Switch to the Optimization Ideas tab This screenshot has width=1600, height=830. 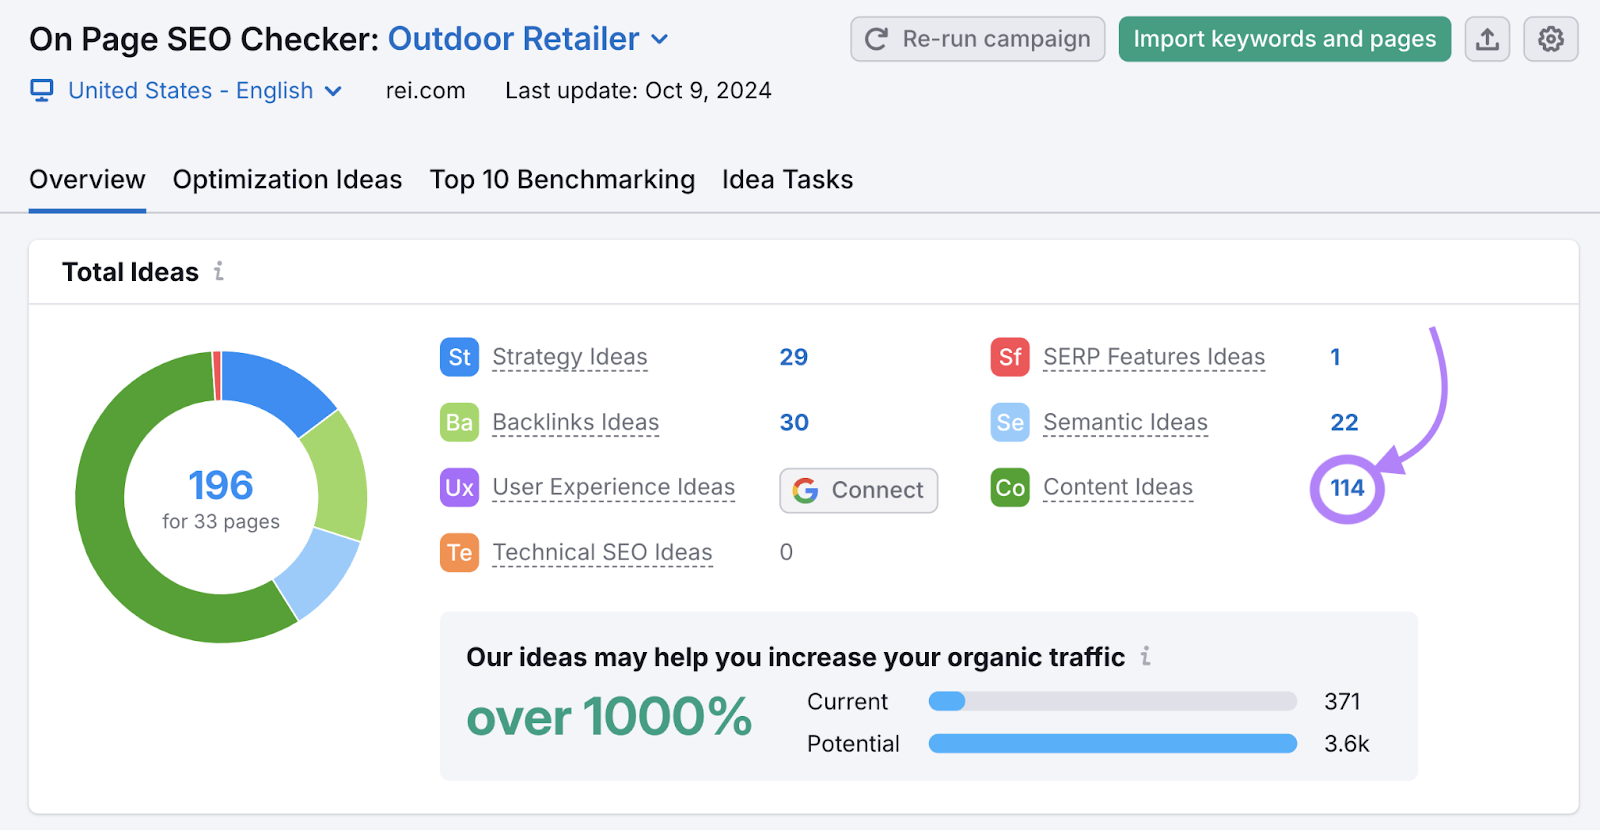click(287, 180)
